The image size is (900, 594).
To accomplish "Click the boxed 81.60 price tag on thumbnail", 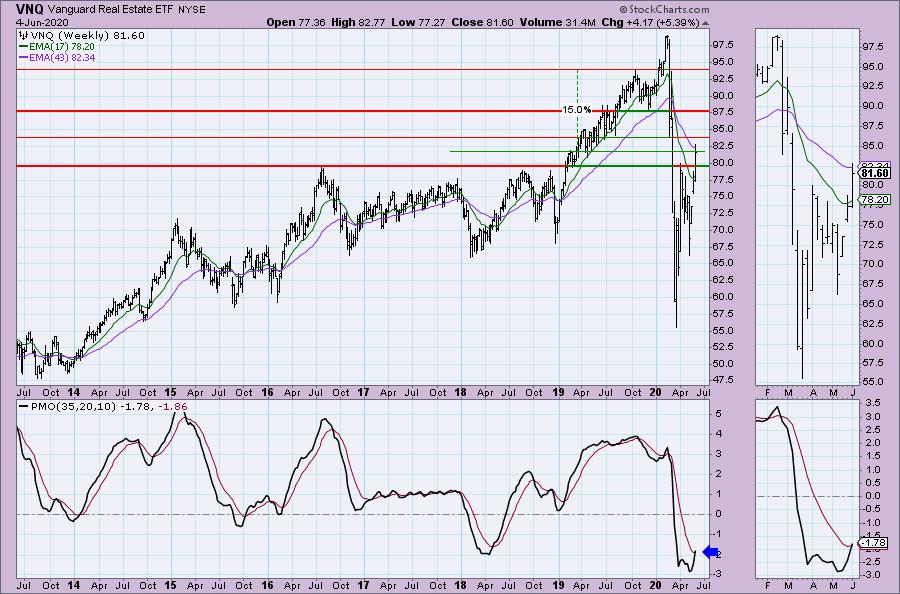I will 876,173.
